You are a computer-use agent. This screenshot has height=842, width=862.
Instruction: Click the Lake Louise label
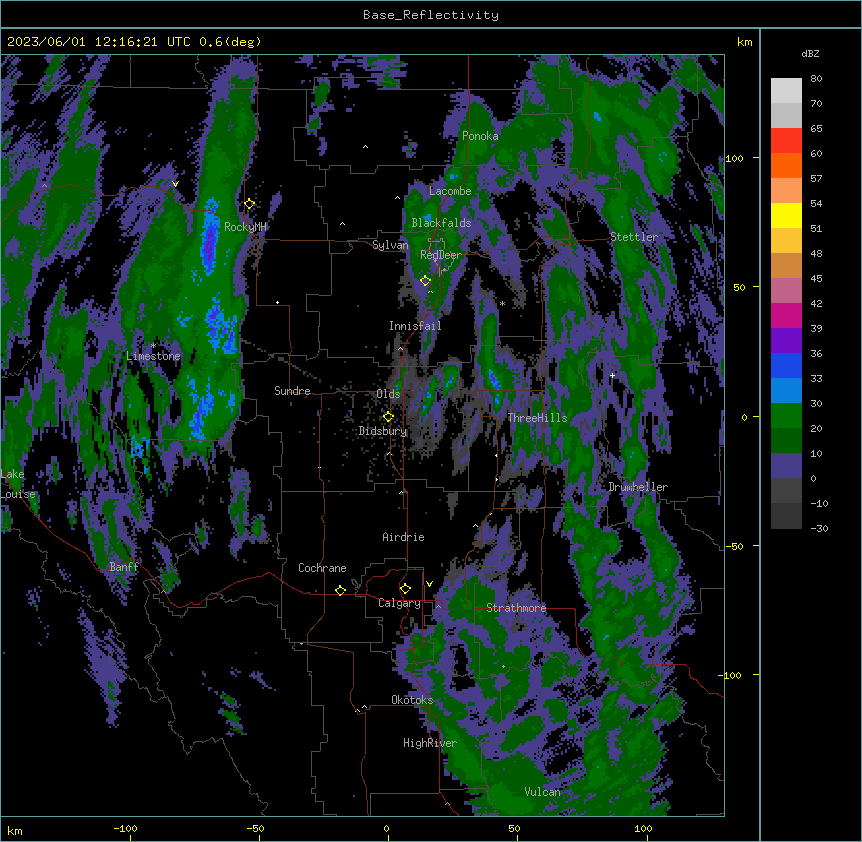[x=18, y=484]
